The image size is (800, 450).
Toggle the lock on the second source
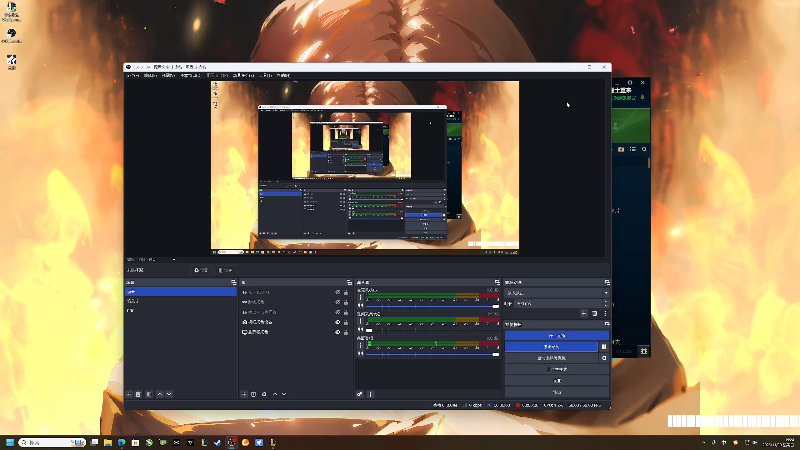[x=346, y=302]
